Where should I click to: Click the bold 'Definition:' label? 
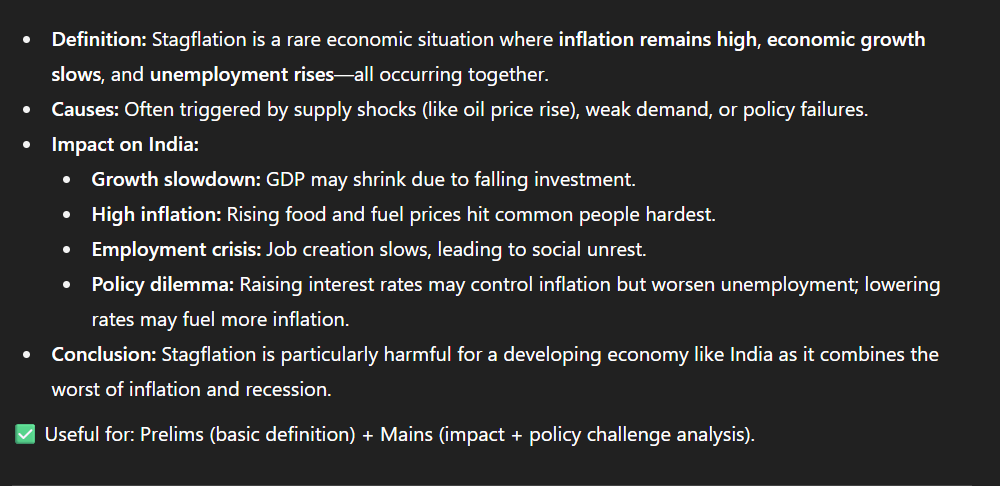pos(99,40)
